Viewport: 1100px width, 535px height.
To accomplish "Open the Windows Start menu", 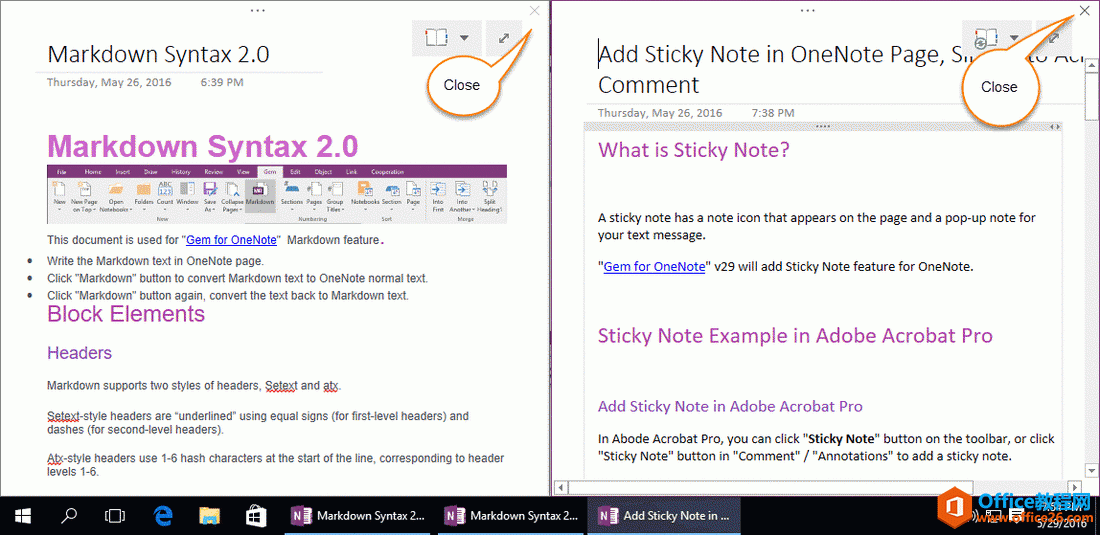I will click(22, 517).
